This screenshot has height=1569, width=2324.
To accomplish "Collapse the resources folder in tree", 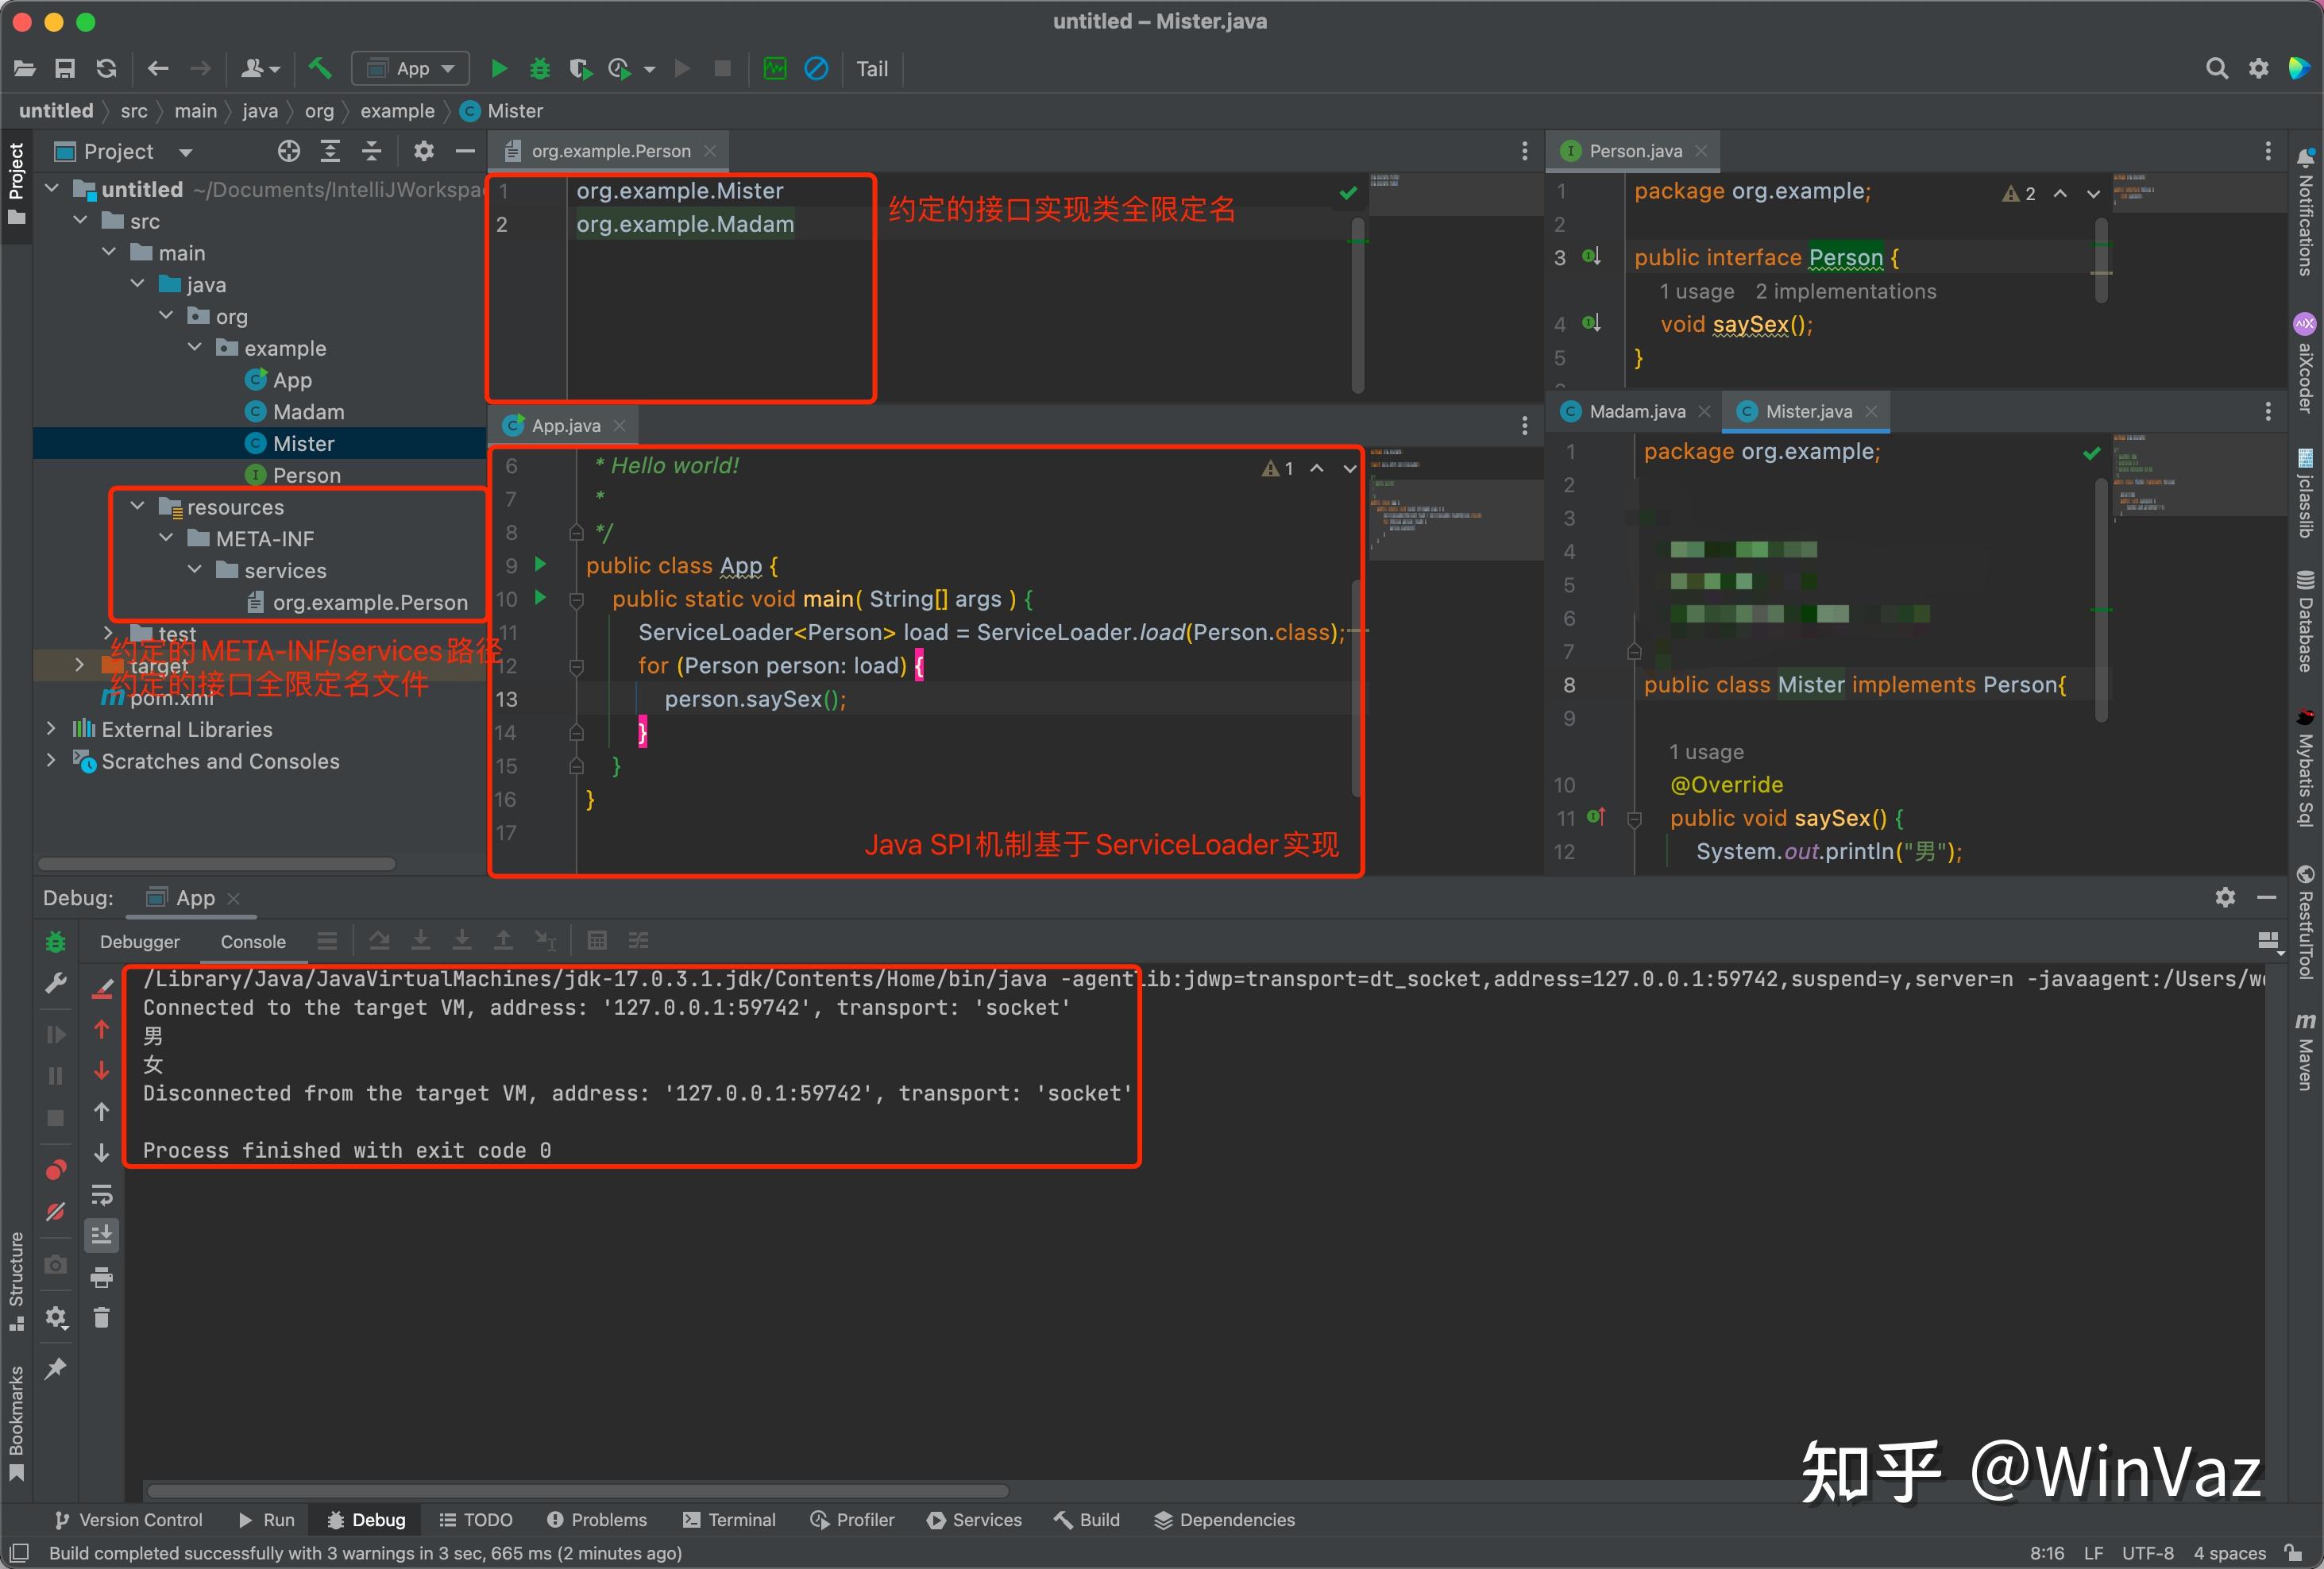I will pos(138,507).
